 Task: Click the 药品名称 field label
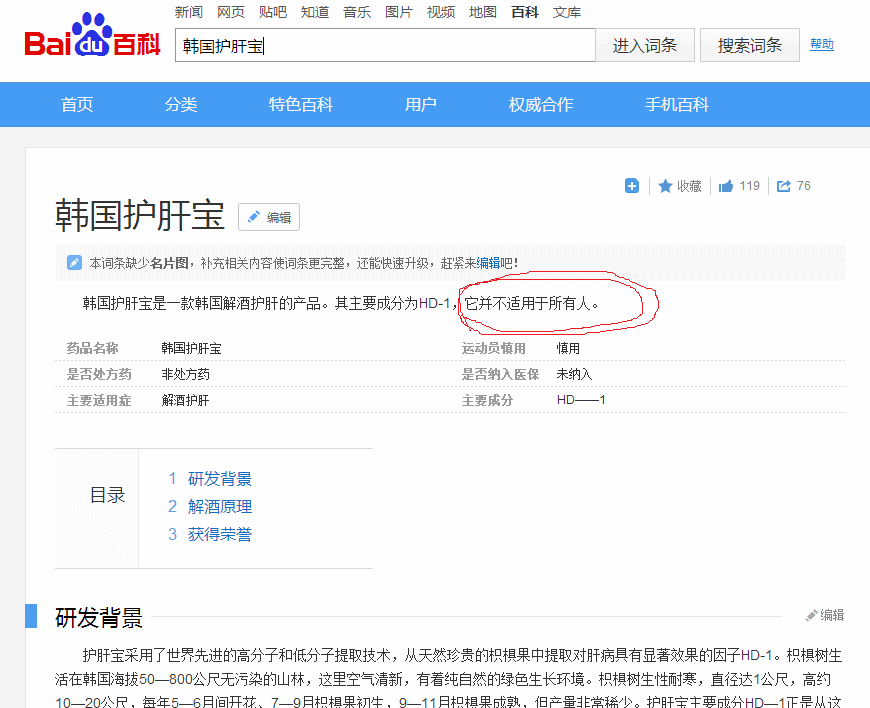[x=93, y=348]
